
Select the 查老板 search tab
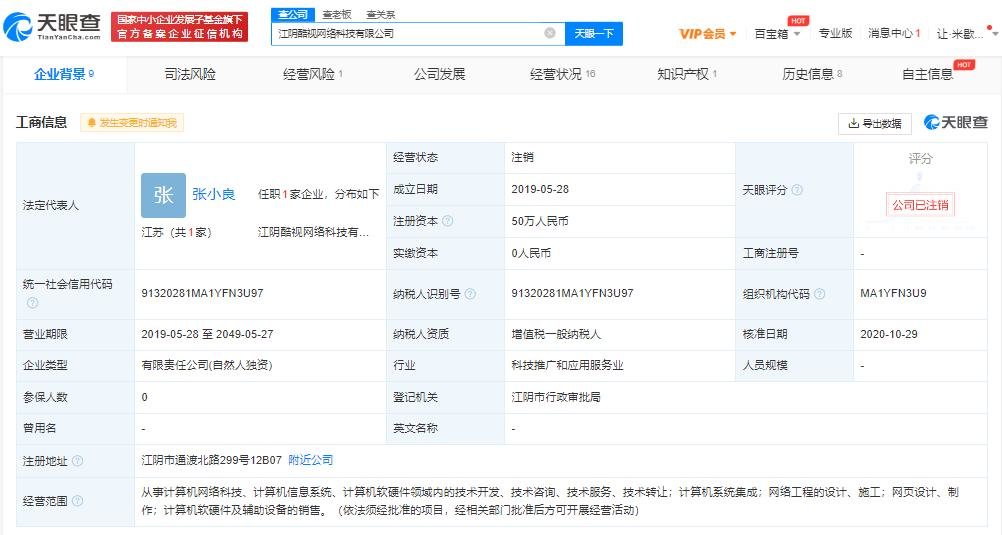(337, 14)
